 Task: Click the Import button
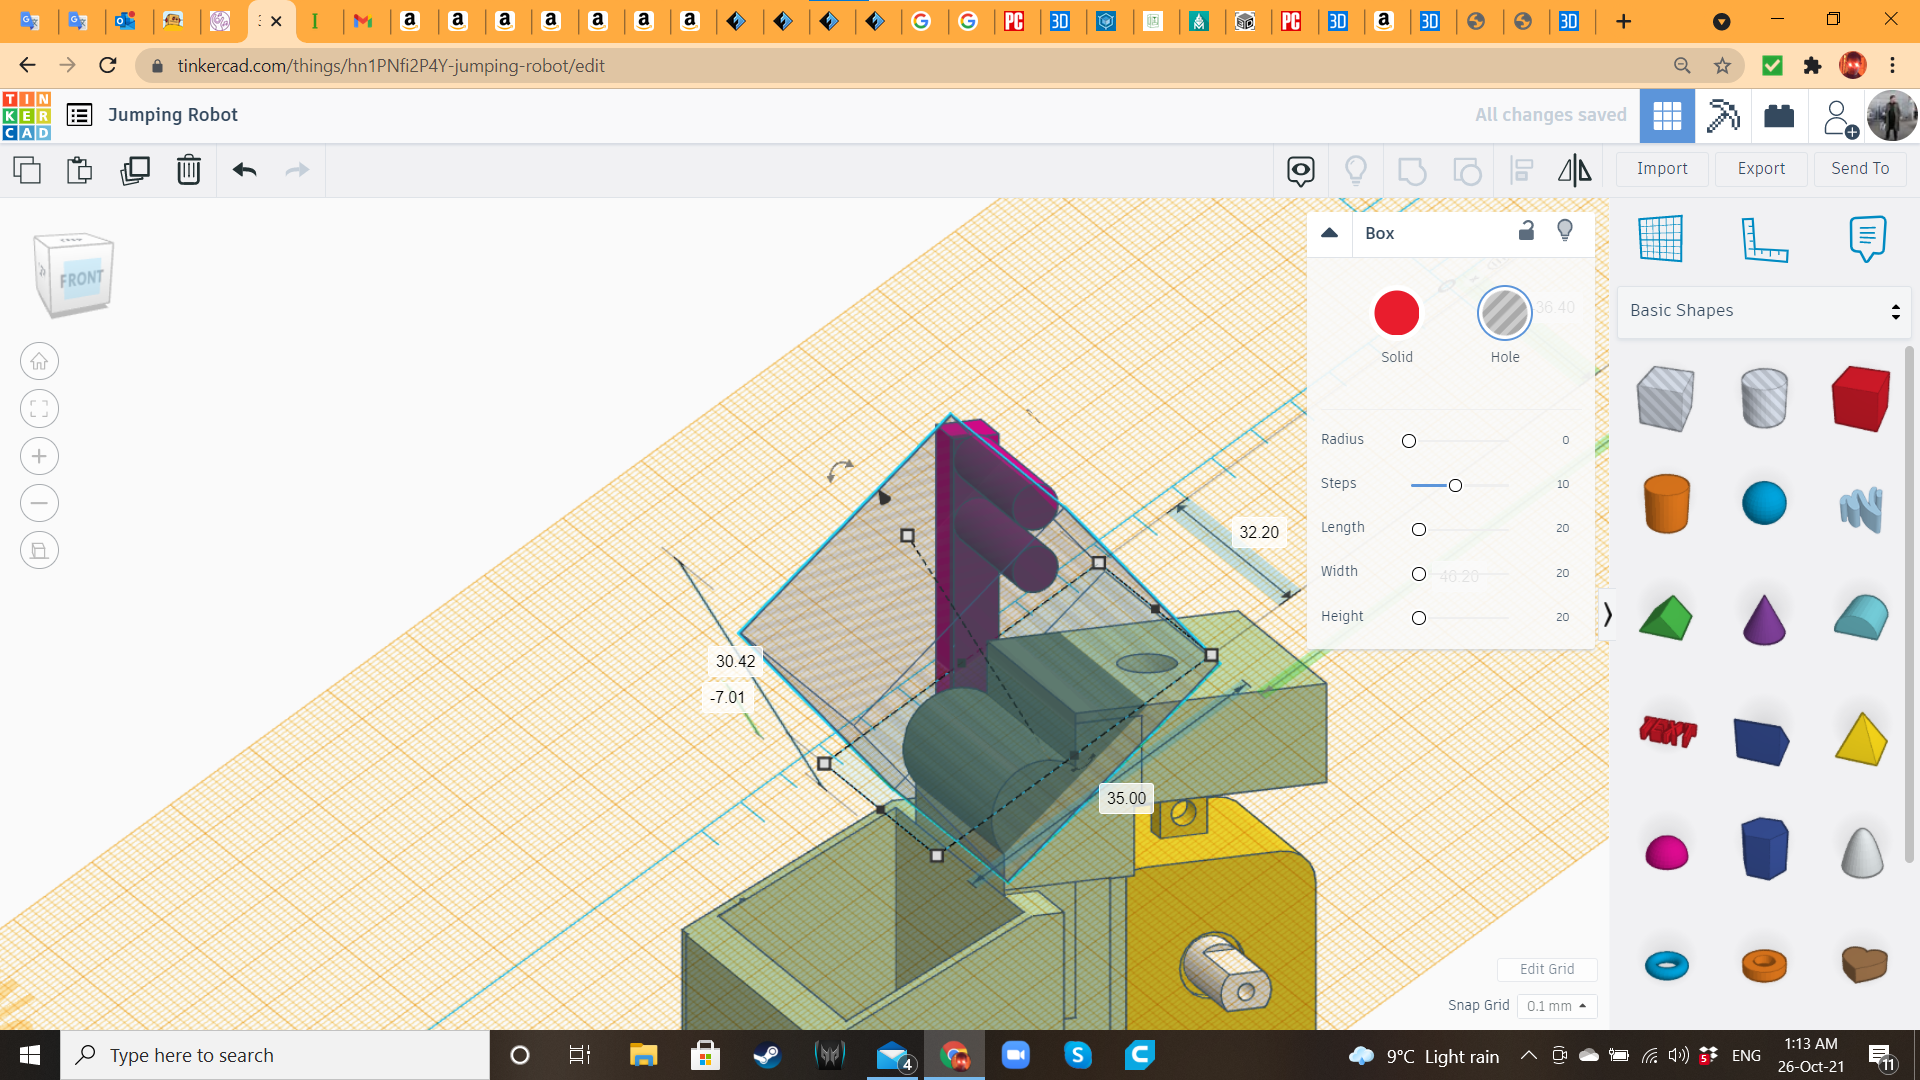click(x=1662, y=169)
